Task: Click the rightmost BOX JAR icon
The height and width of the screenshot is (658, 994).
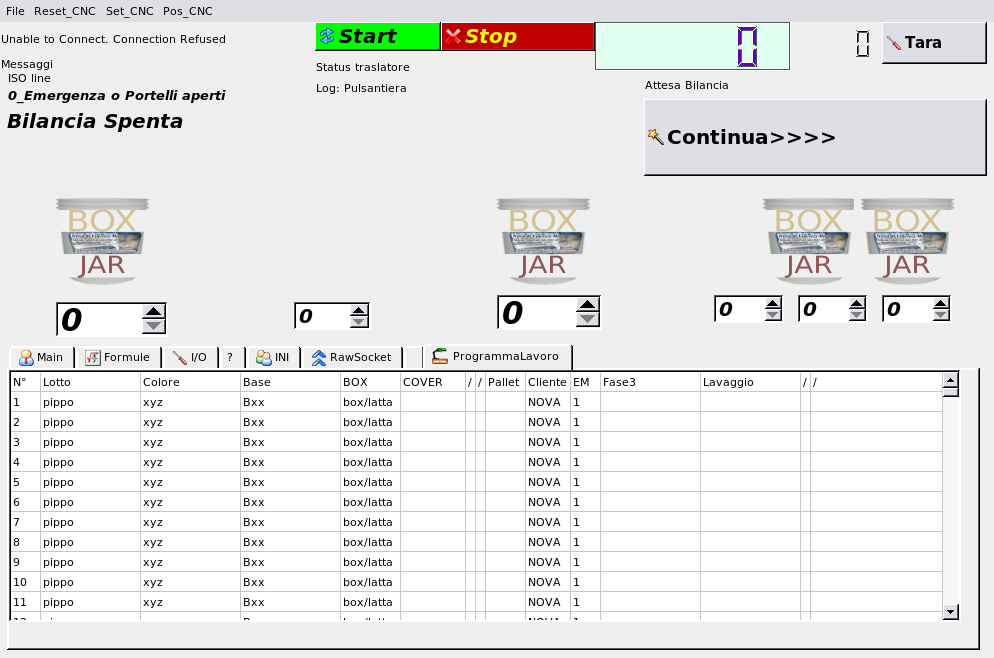Action: tap(908, 240)
